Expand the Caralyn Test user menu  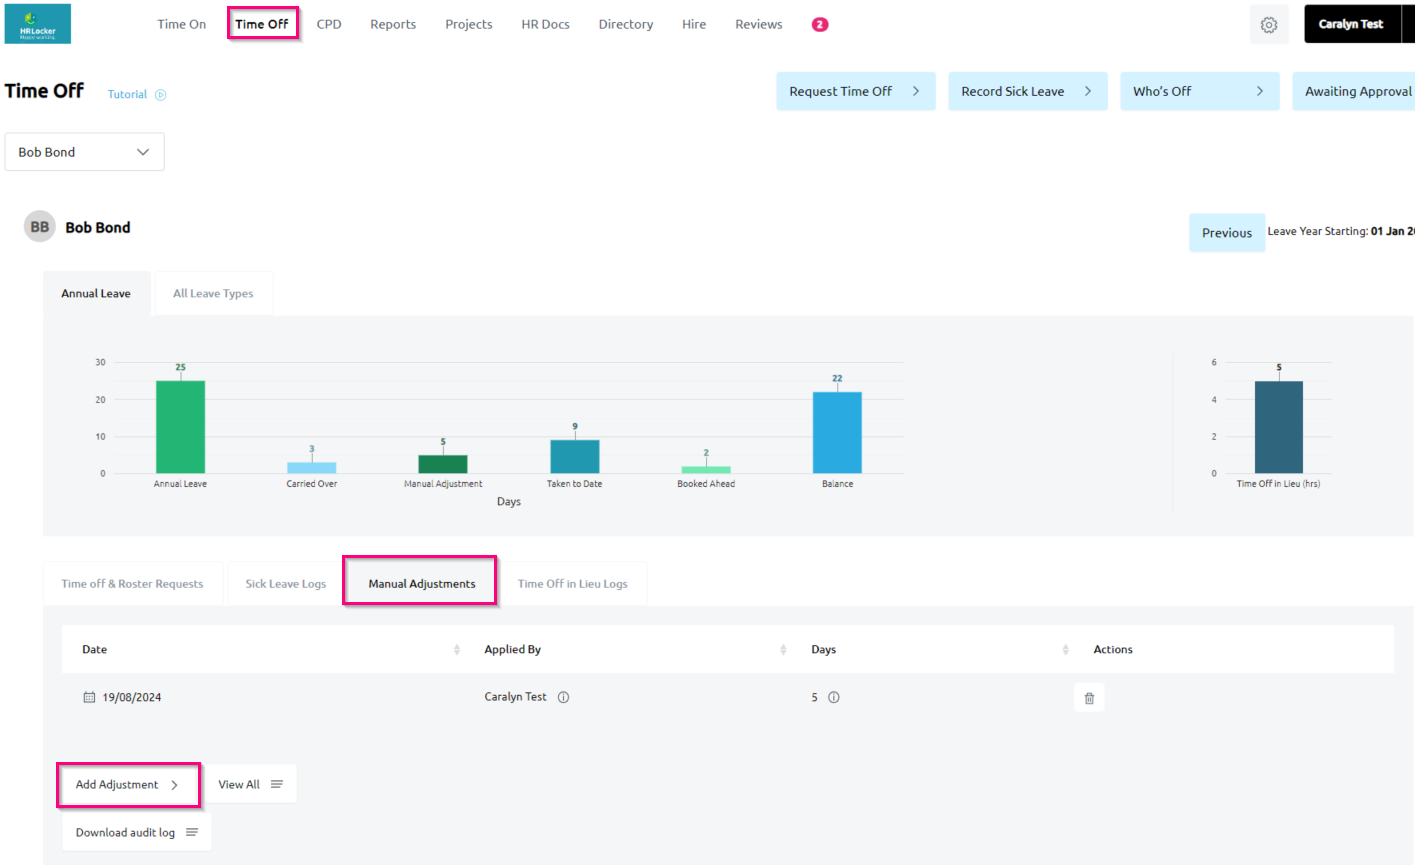1351,24
